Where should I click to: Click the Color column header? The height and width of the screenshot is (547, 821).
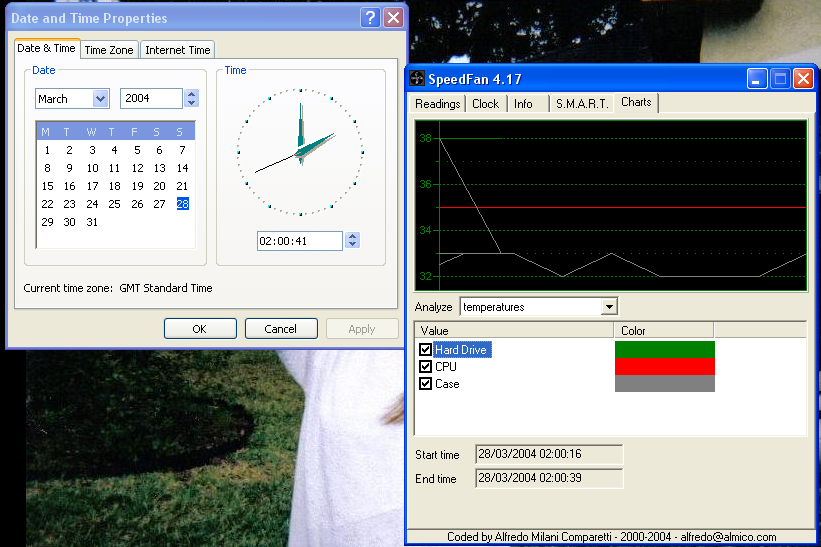[x=664, y=330]
